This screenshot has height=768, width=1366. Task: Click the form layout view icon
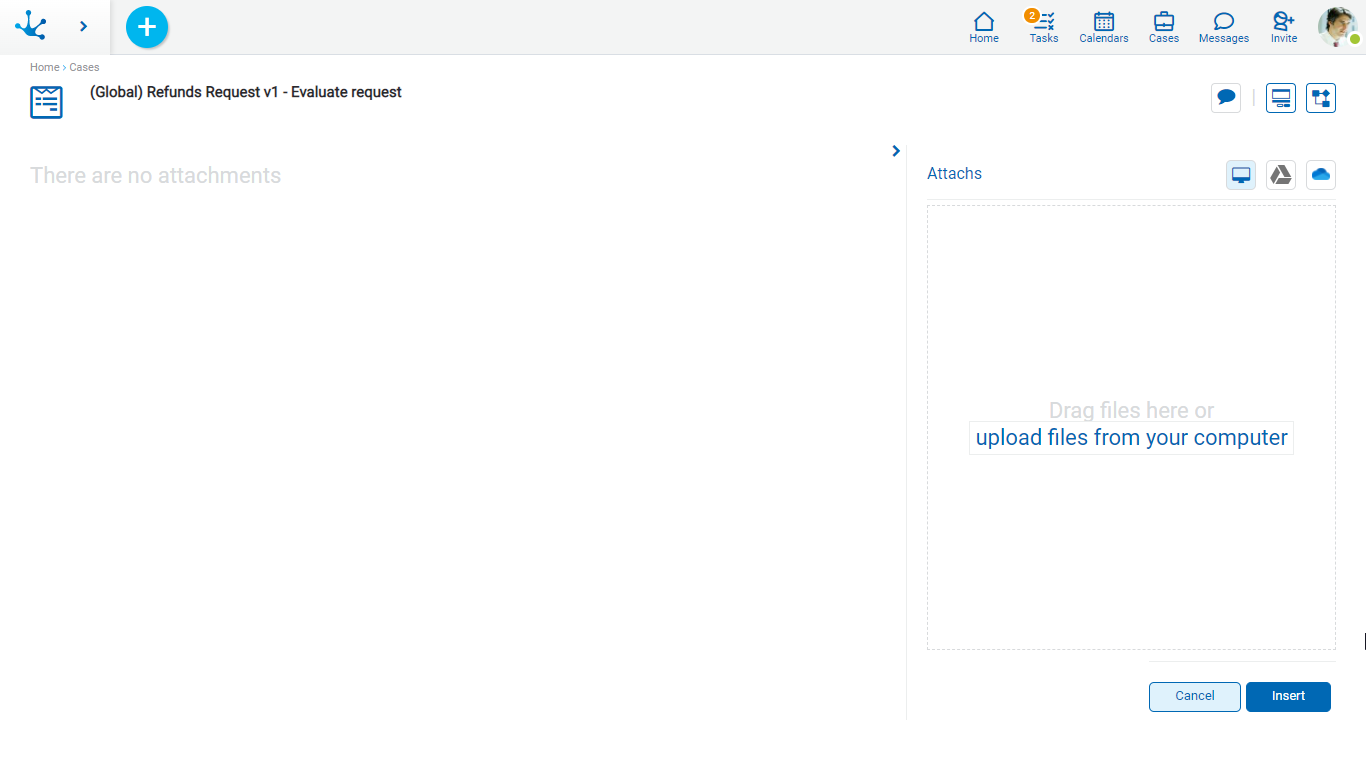coord(1280,98)
